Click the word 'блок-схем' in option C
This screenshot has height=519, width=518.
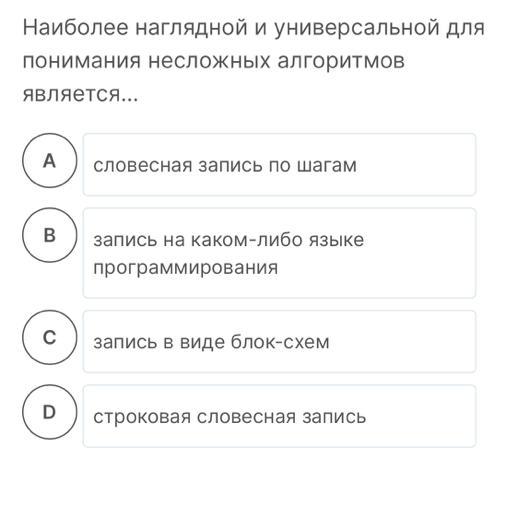tap(280, 342)
